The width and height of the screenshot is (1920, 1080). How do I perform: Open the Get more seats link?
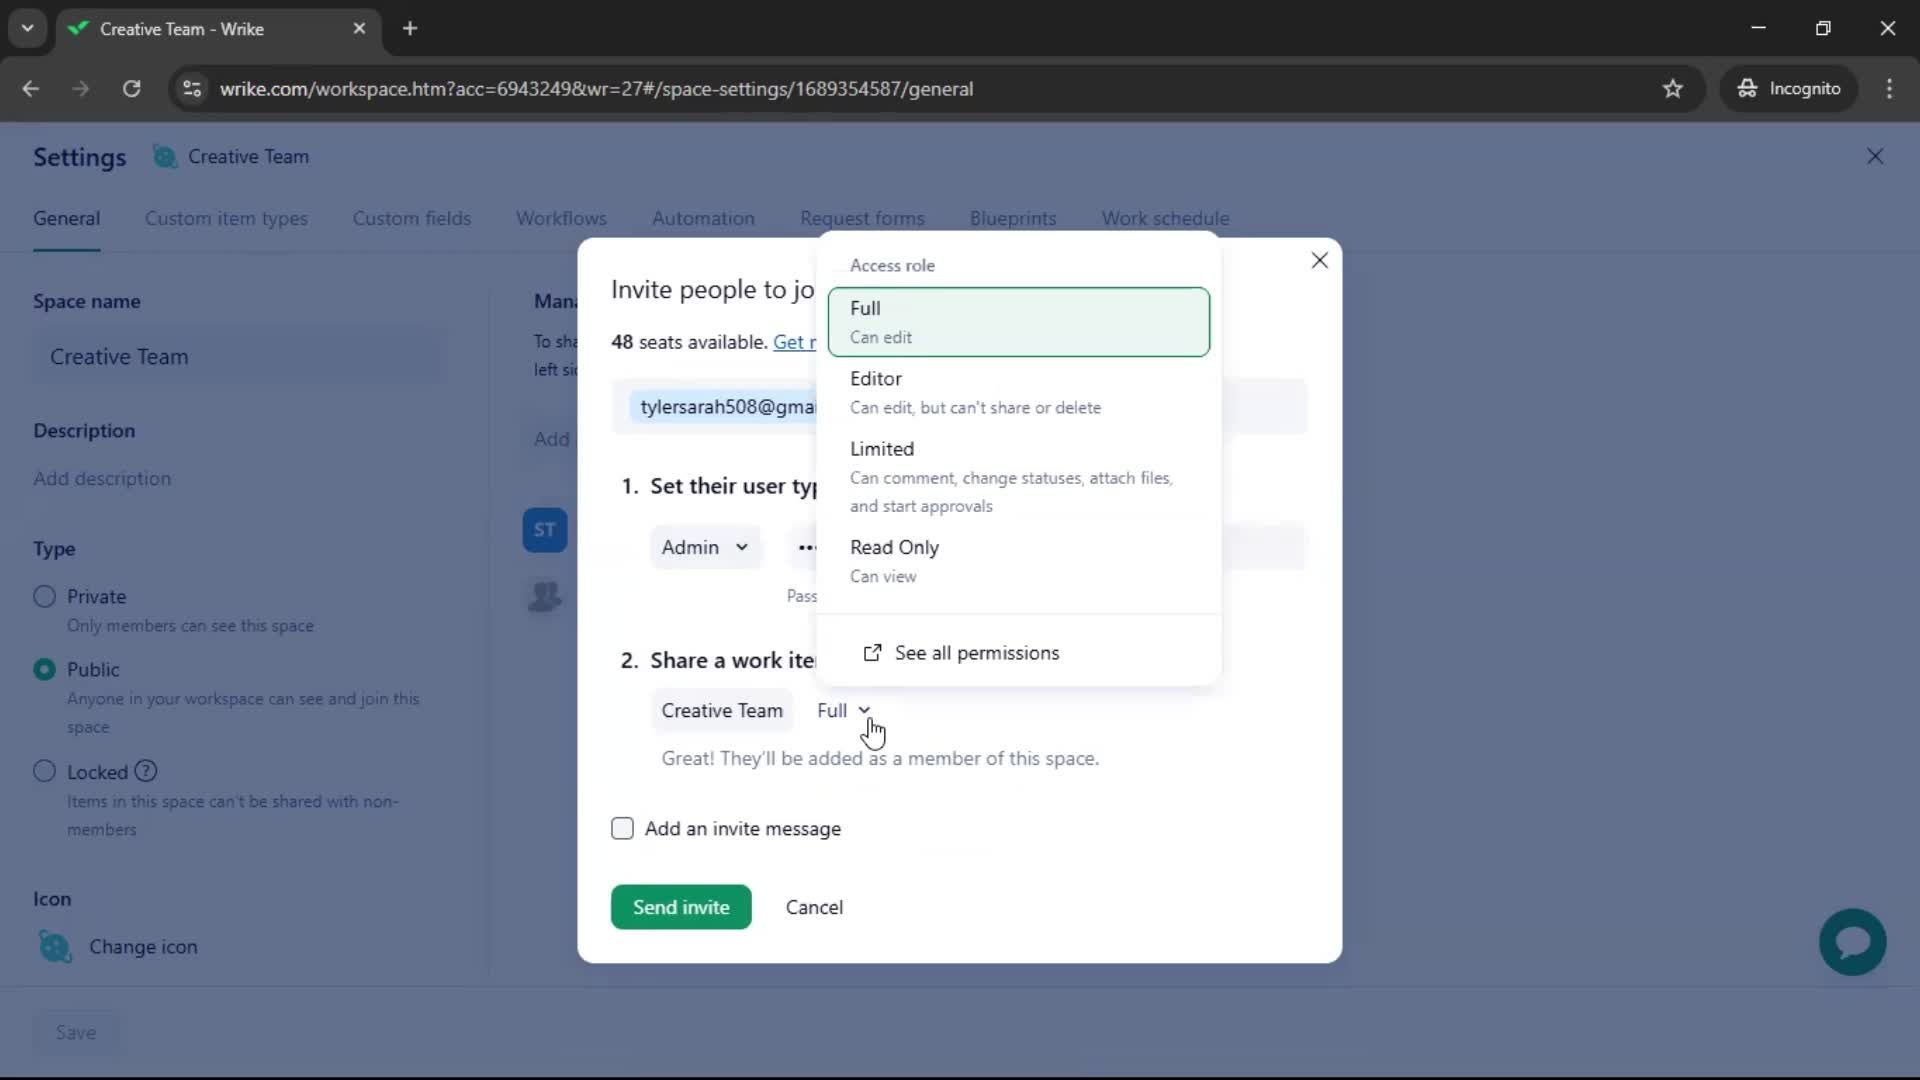794,342
